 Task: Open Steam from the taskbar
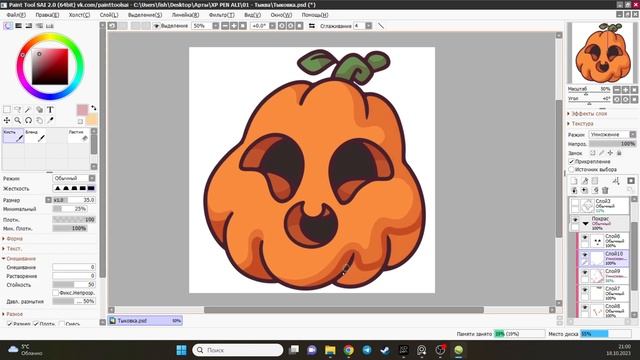pos(385,350)
